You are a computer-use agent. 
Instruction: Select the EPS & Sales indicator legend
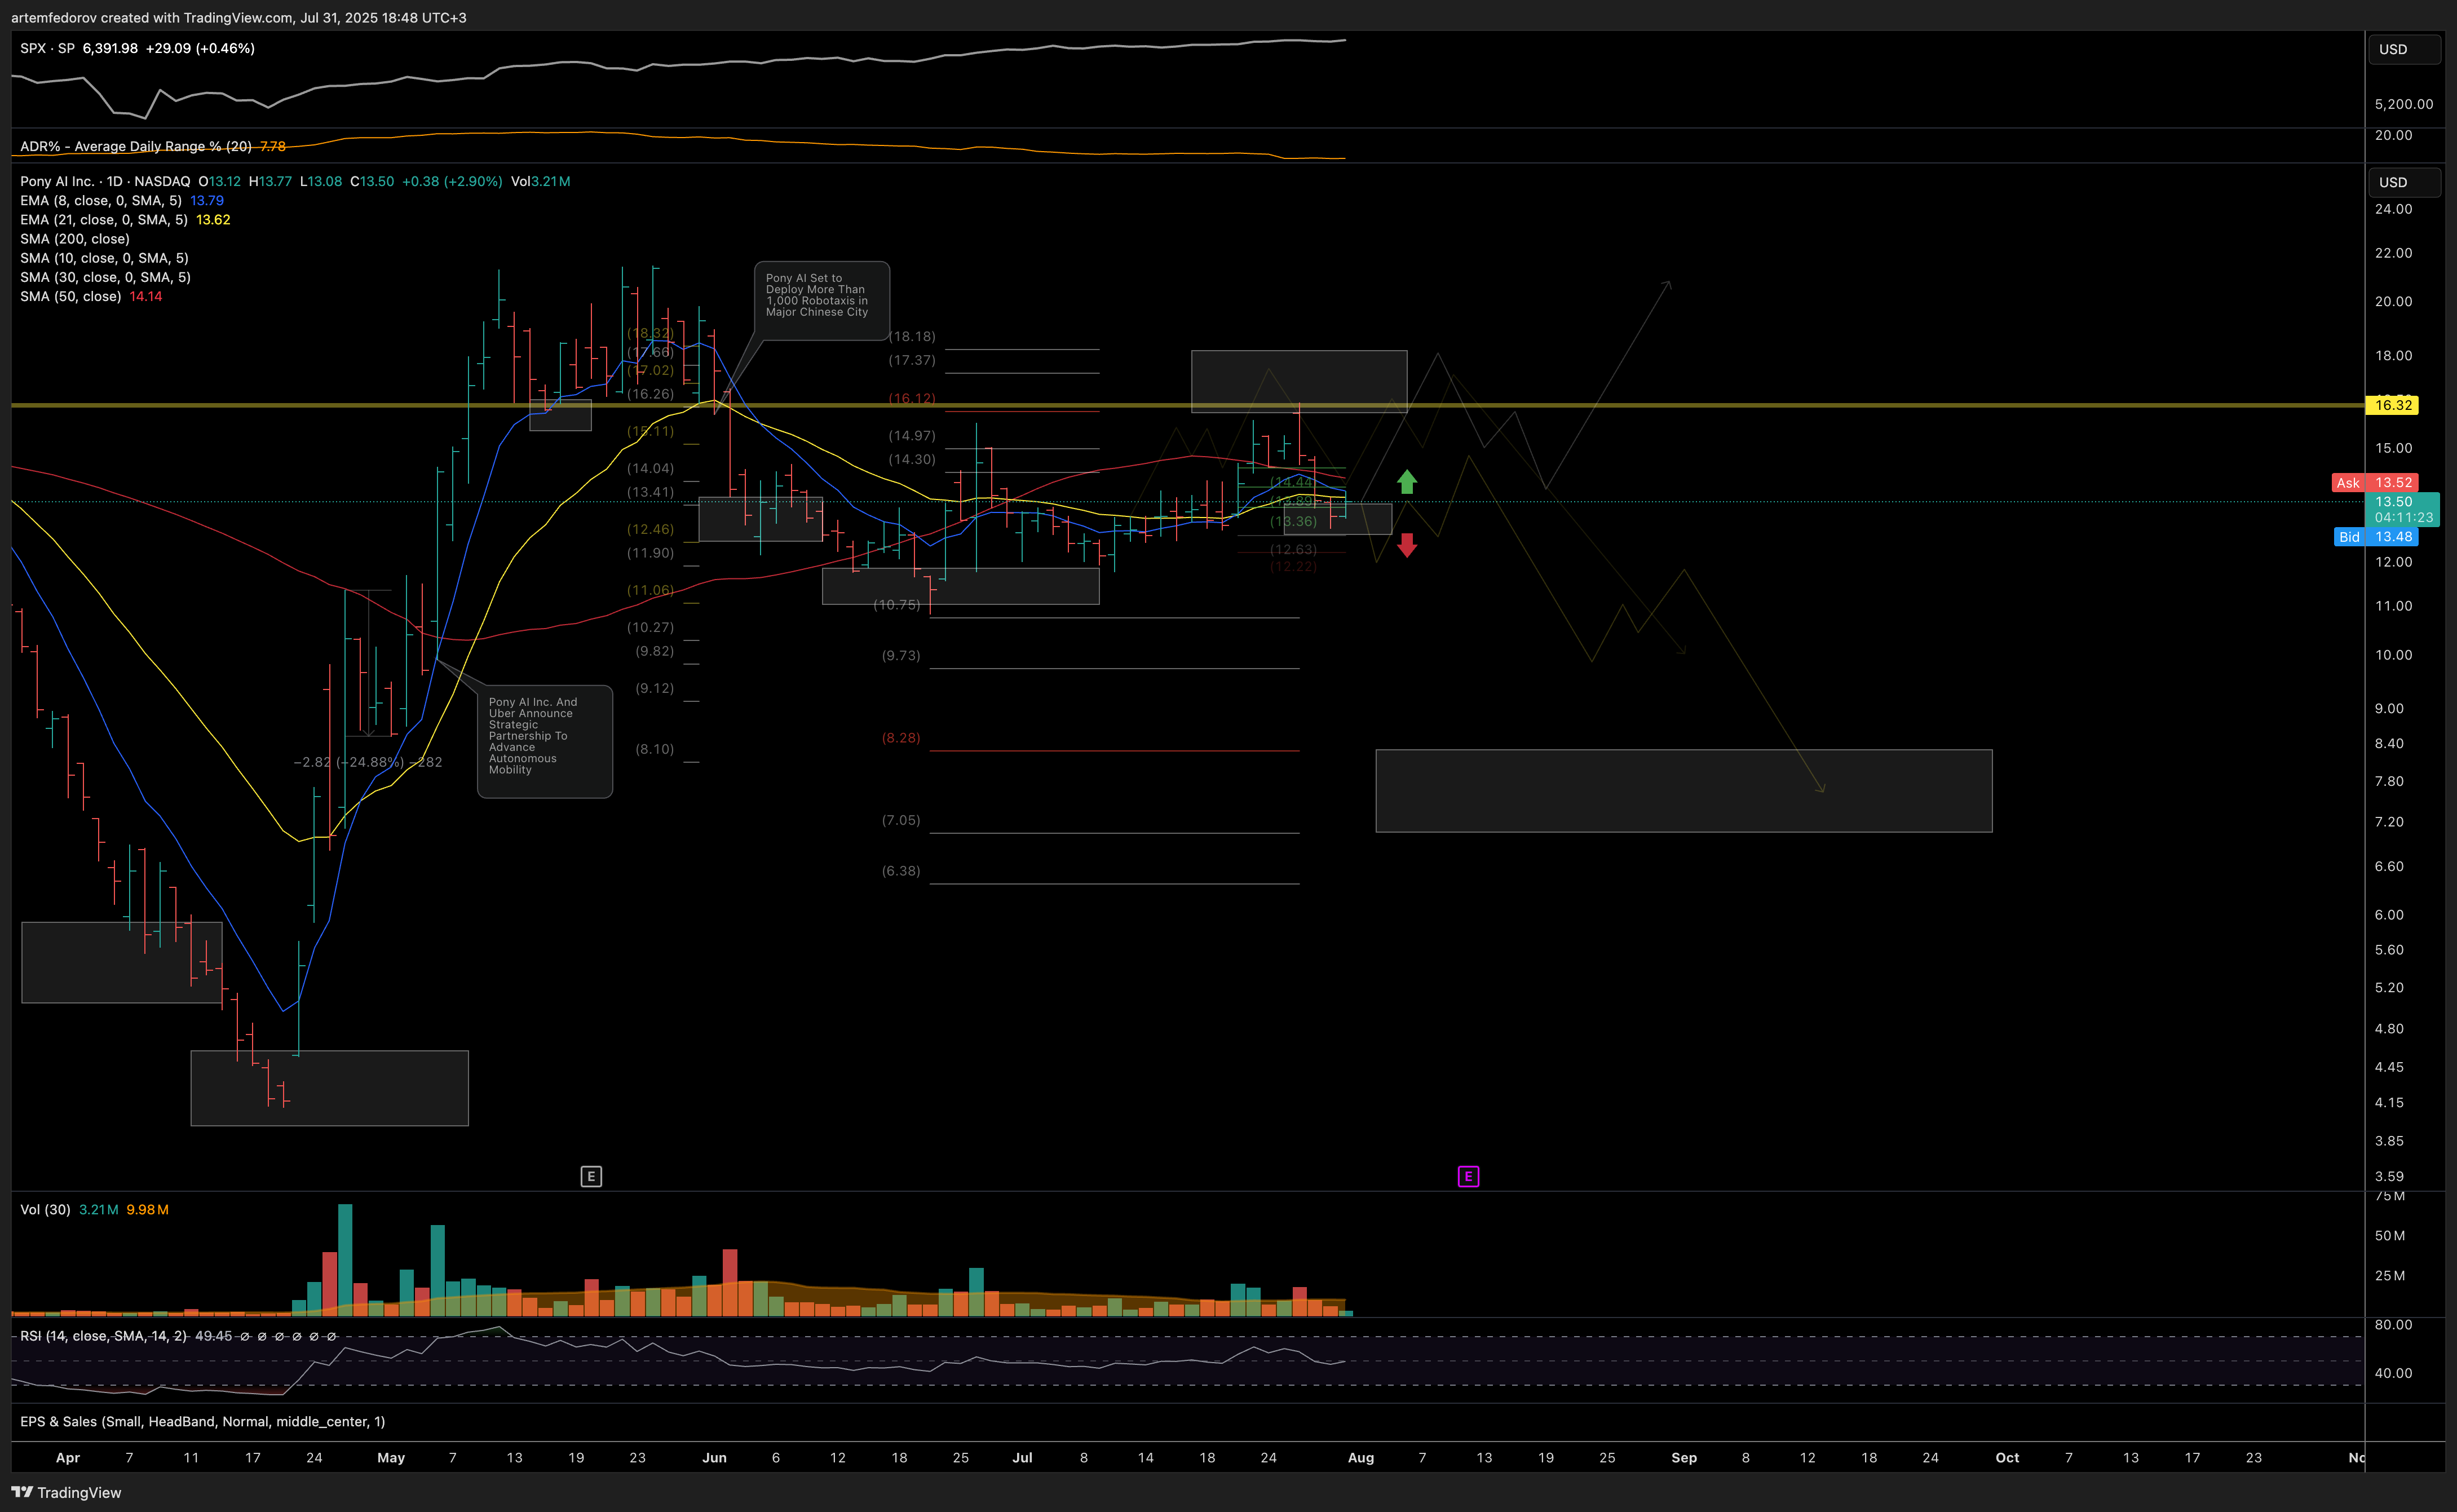click(203, 1421)
